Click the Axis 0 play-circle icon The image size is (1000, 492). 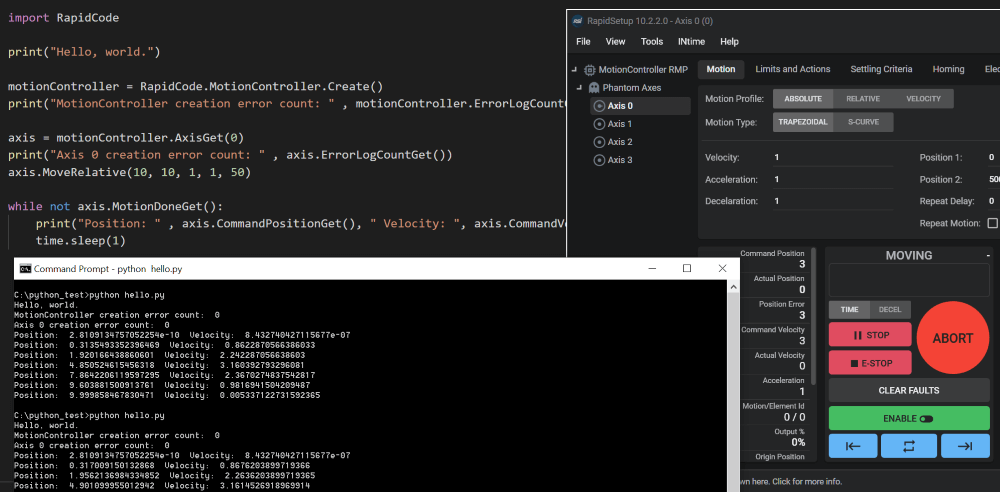(599, 106)
